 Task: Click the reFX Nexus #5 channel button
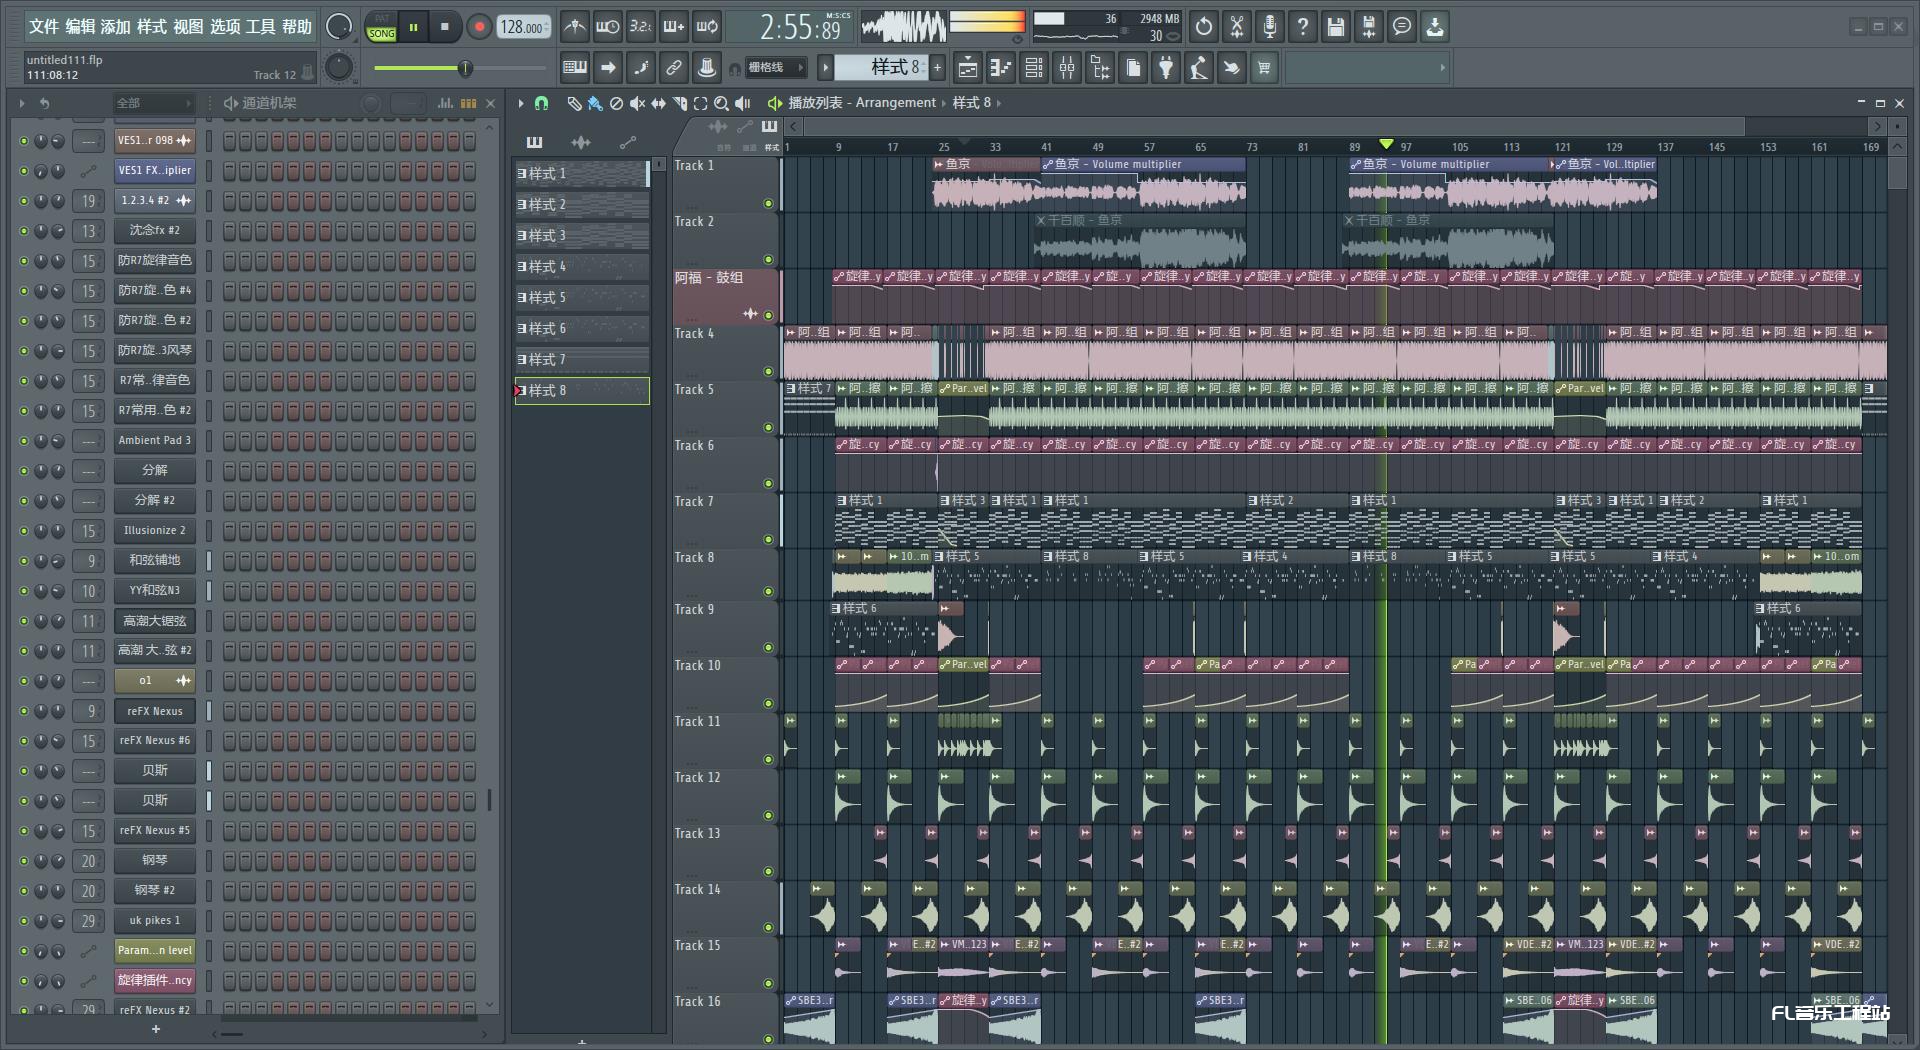point(155,831)
